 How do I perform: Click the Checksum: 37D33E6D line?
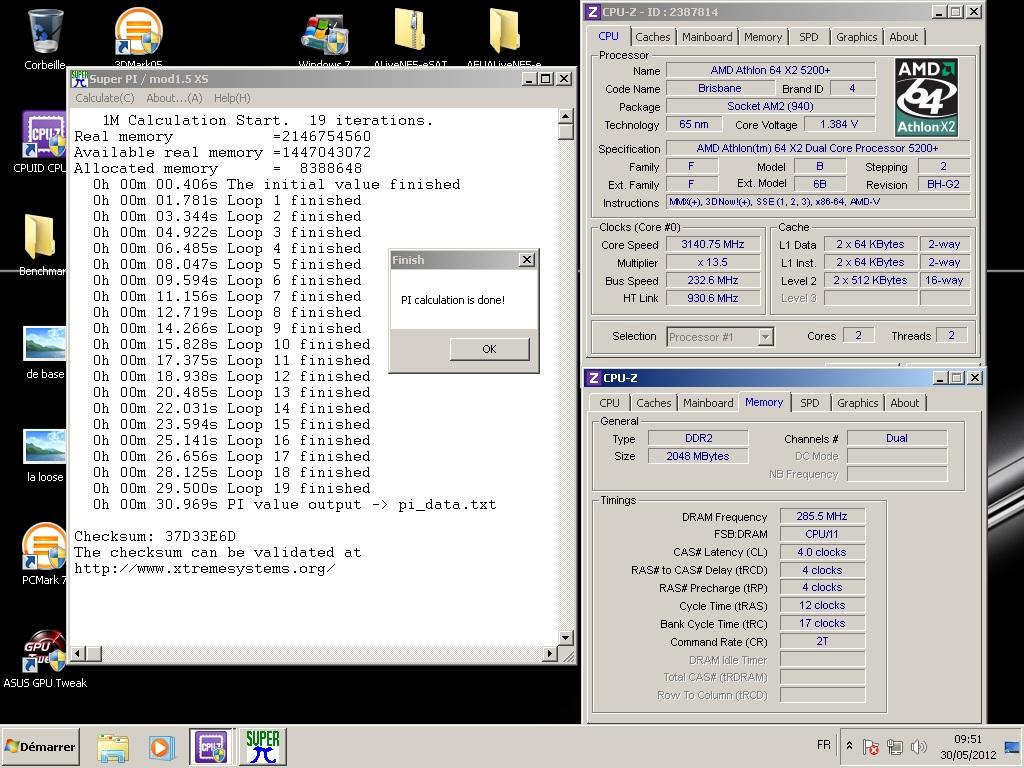point(155,537)
